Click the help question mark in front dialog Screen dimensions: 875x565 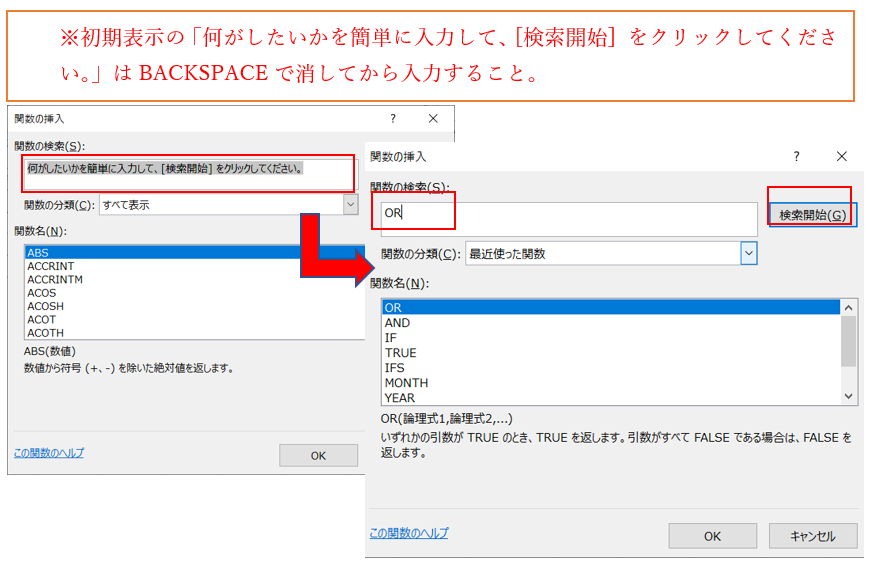(x=797, y=157)
